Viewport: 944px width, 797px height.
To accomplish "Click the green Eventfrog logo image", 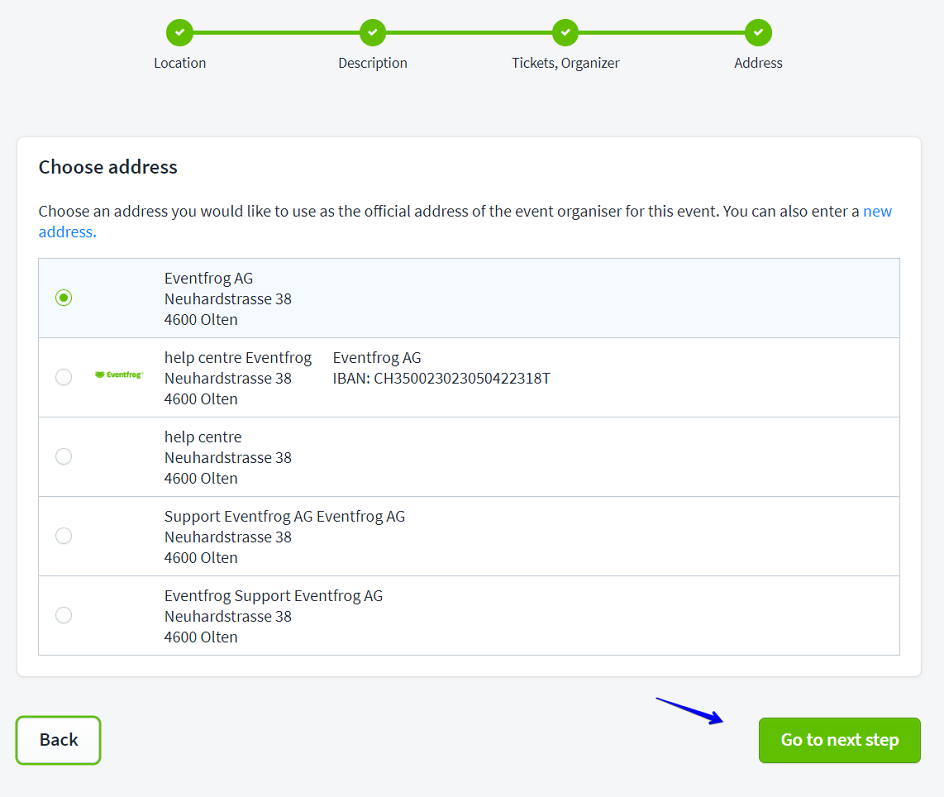I will click(119, 375).
